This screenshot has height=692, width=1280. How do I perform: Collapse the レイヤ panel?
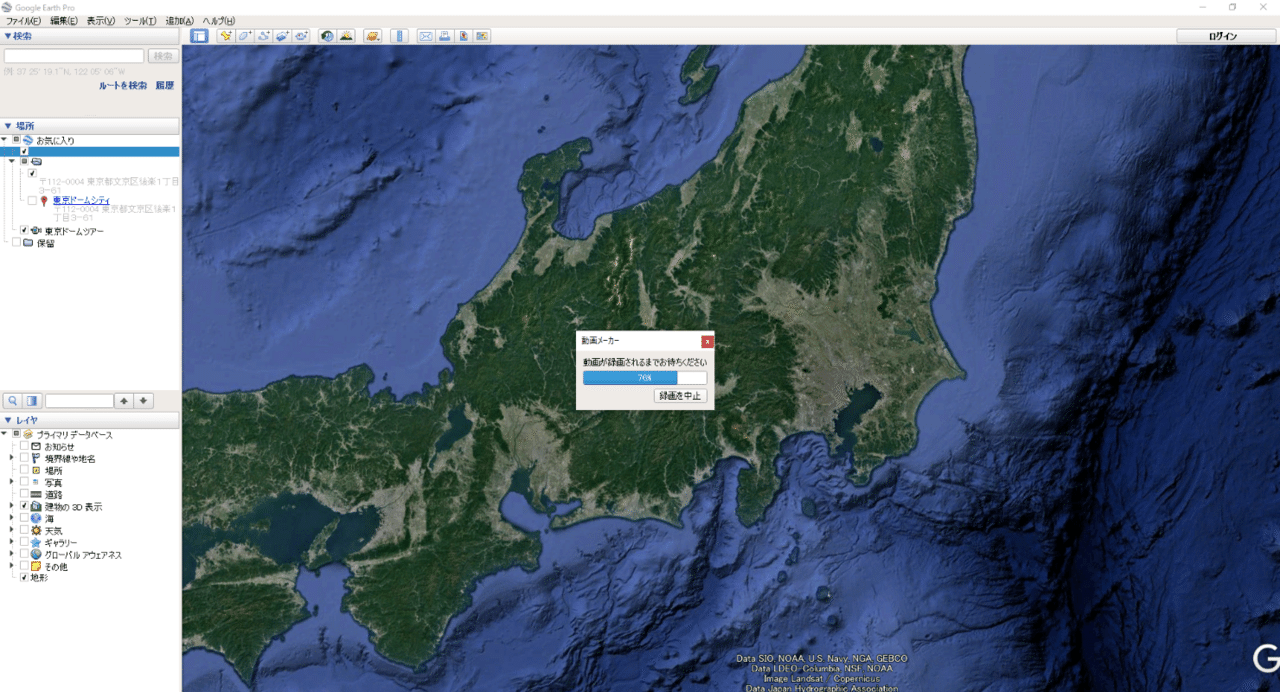8,419
